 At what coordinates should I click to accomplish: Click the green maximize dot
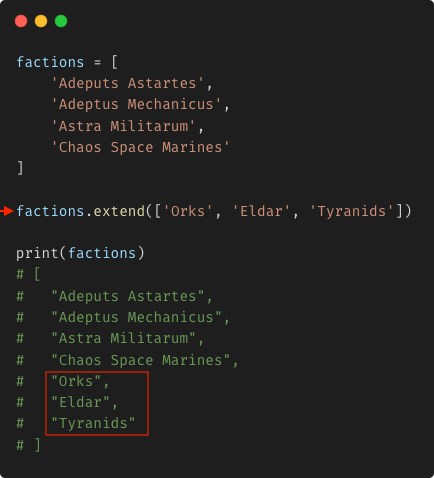tap(61, 21)
